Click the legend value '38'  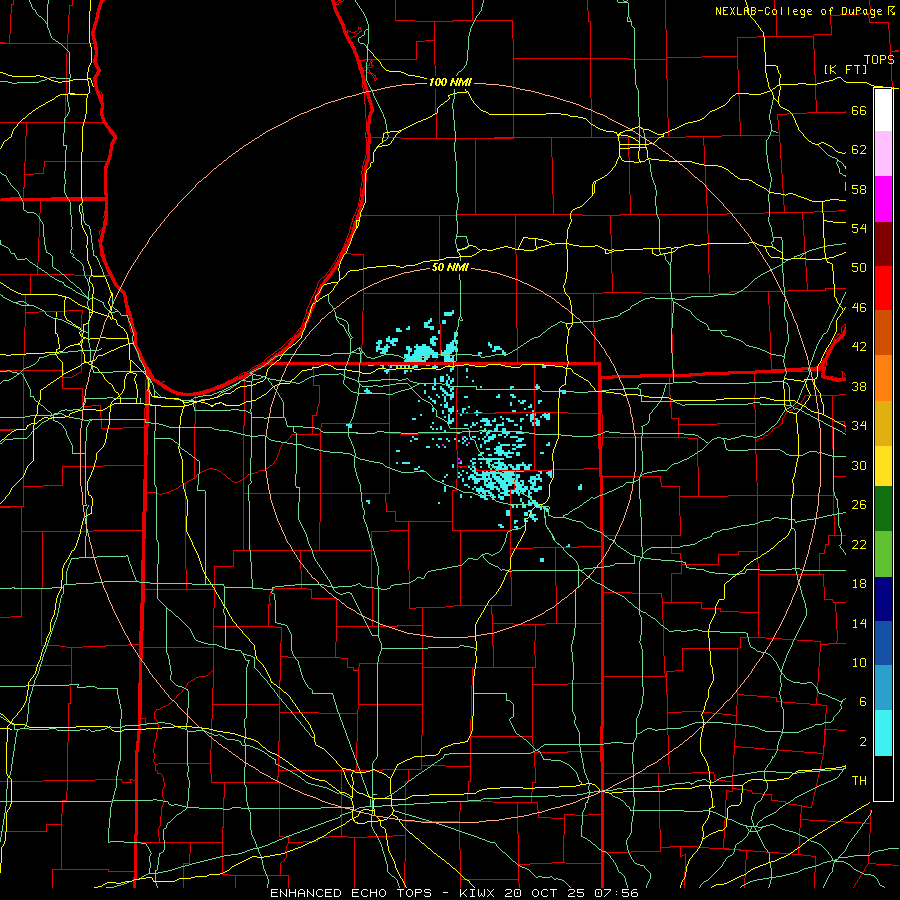click(859, 386)
